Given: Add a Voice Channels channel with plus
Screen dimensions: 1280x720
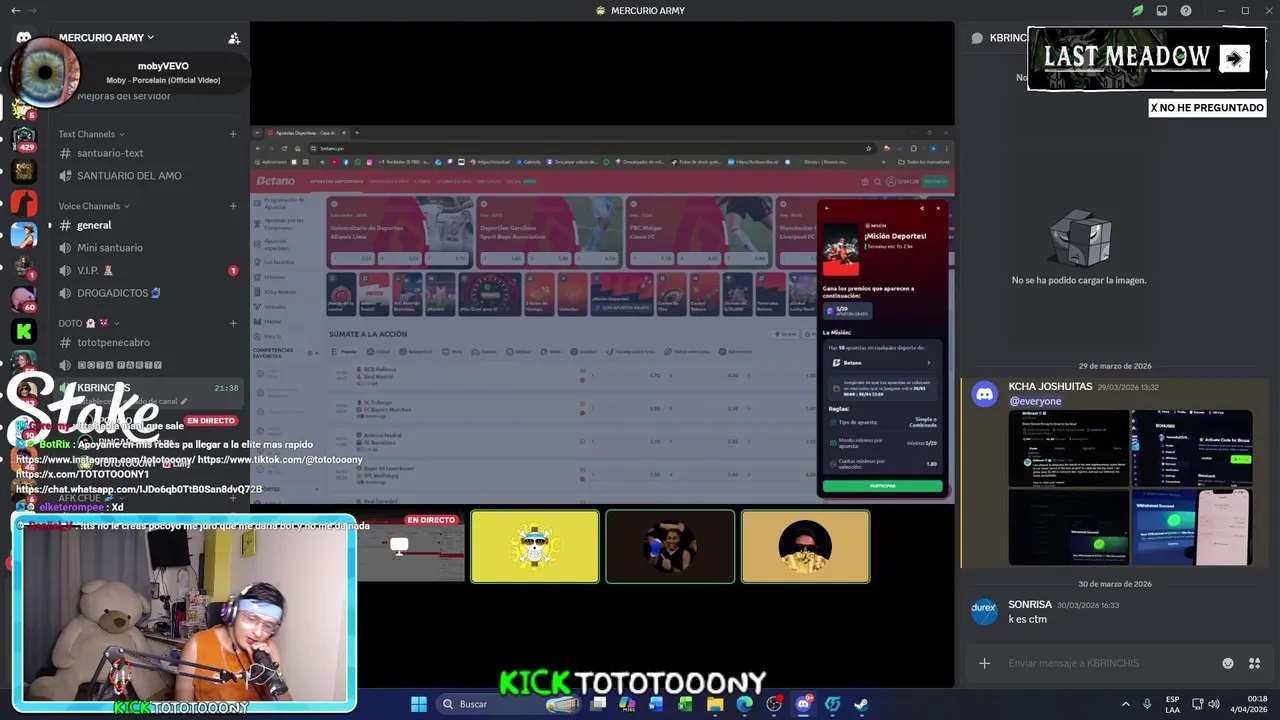Looking at the screenshot, I should click(233, 206).
